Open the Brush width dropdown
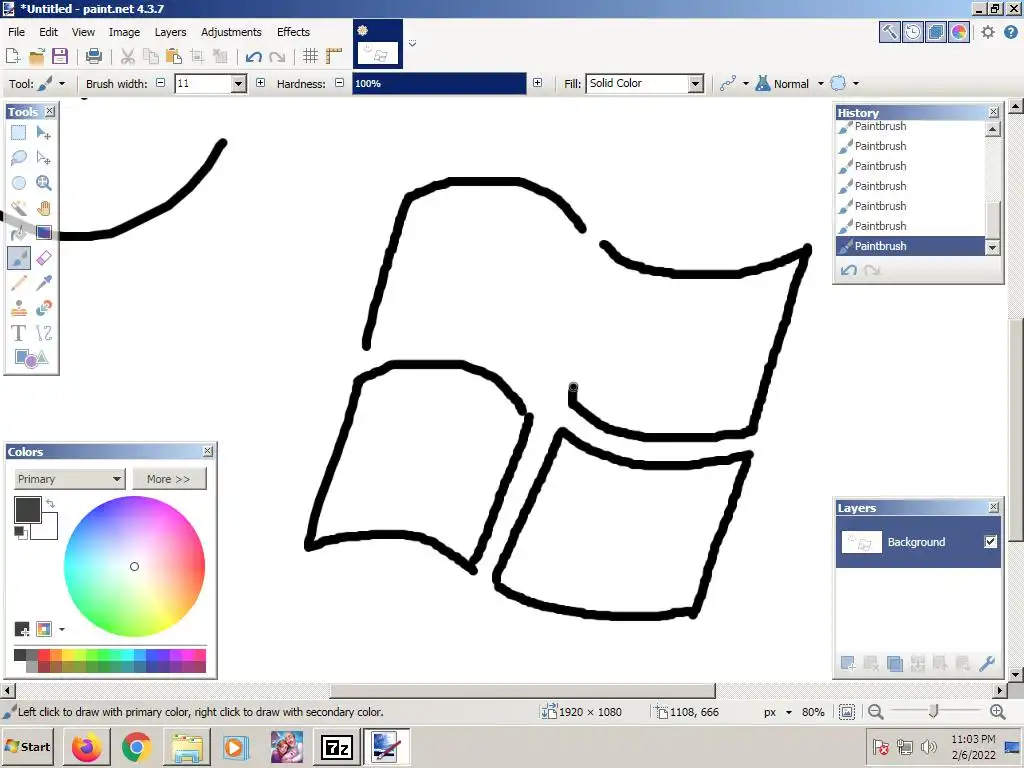 coord(238,84)
